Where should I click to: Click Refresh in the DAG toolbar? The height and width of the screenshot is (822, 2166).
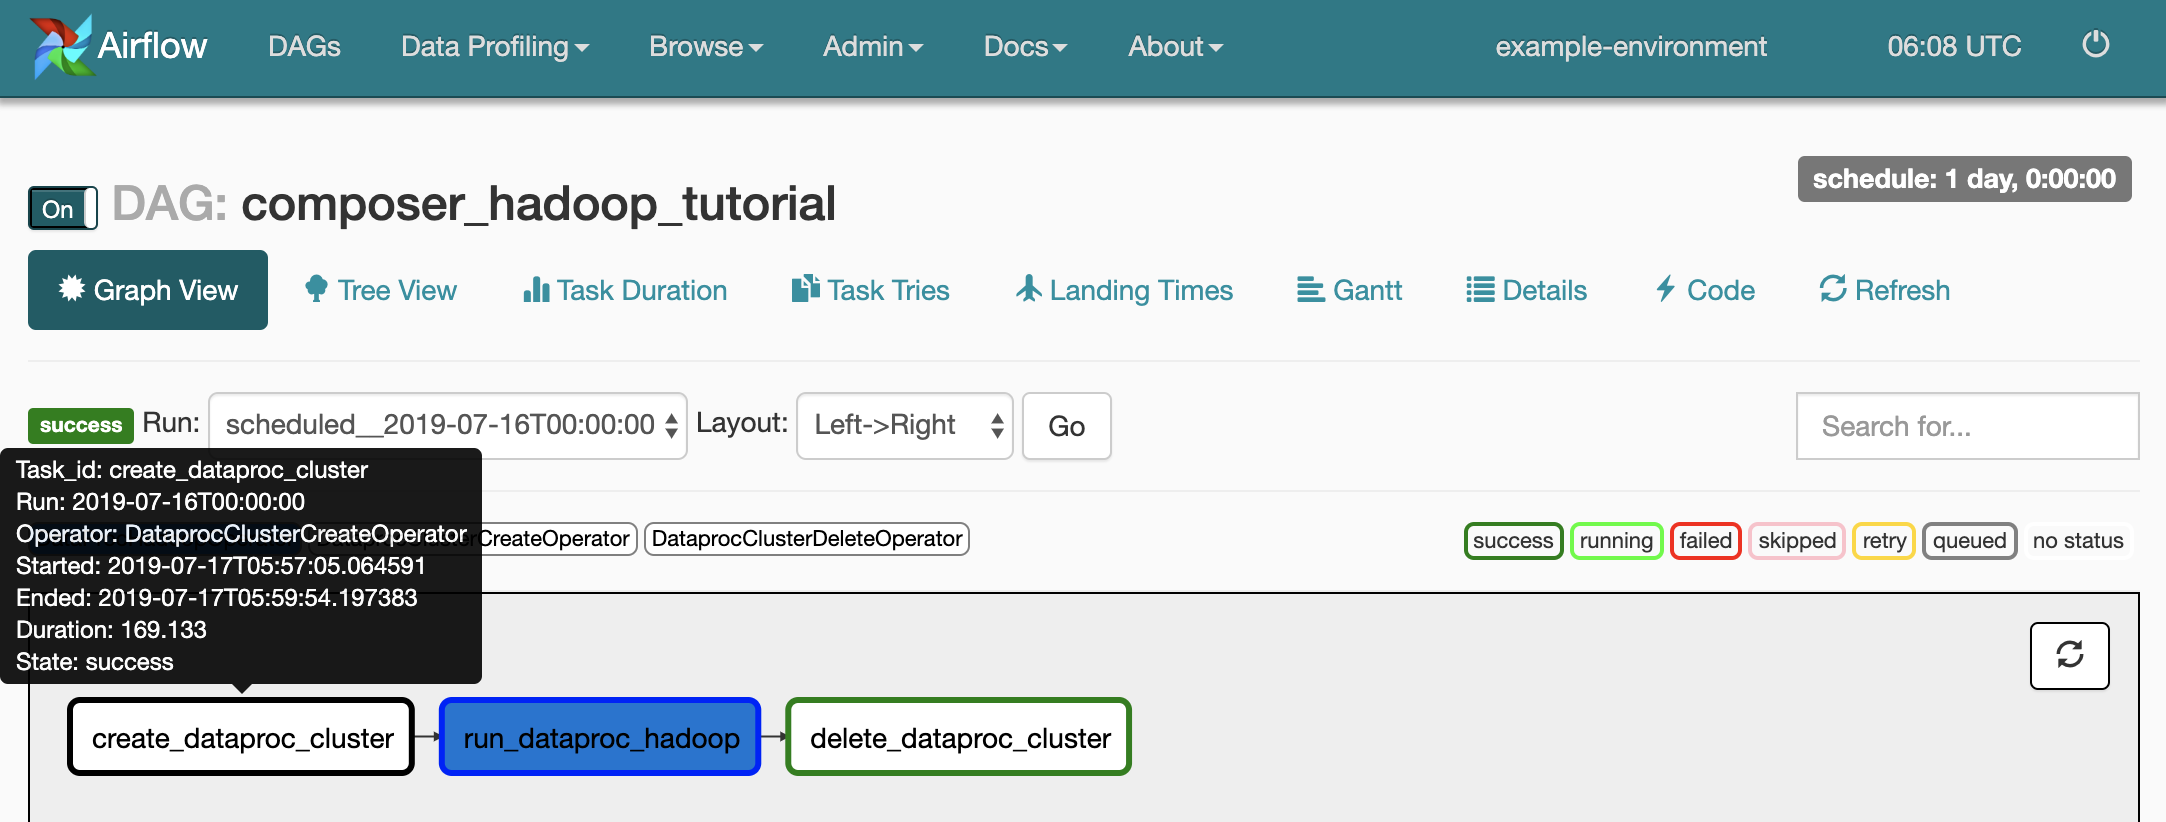point(1885,290)
